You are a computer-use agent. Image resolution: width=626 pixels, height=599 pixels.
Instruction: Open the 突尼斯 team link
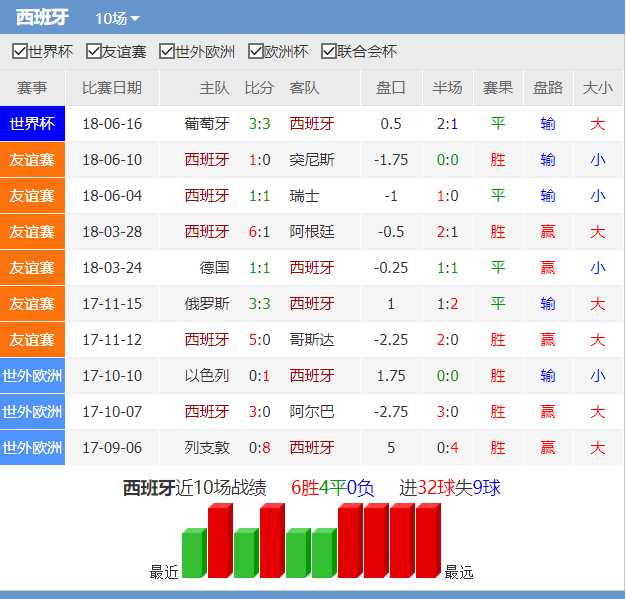[x=312, y=160]
